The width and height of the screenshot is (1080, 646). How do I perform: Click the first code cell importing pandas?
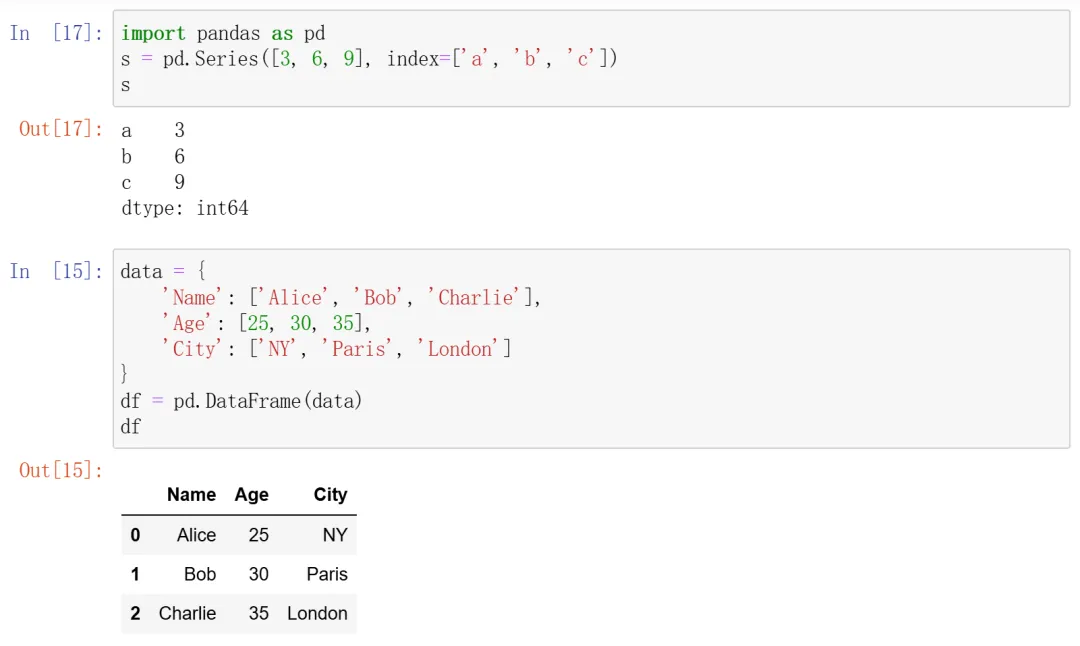(590, 58)
